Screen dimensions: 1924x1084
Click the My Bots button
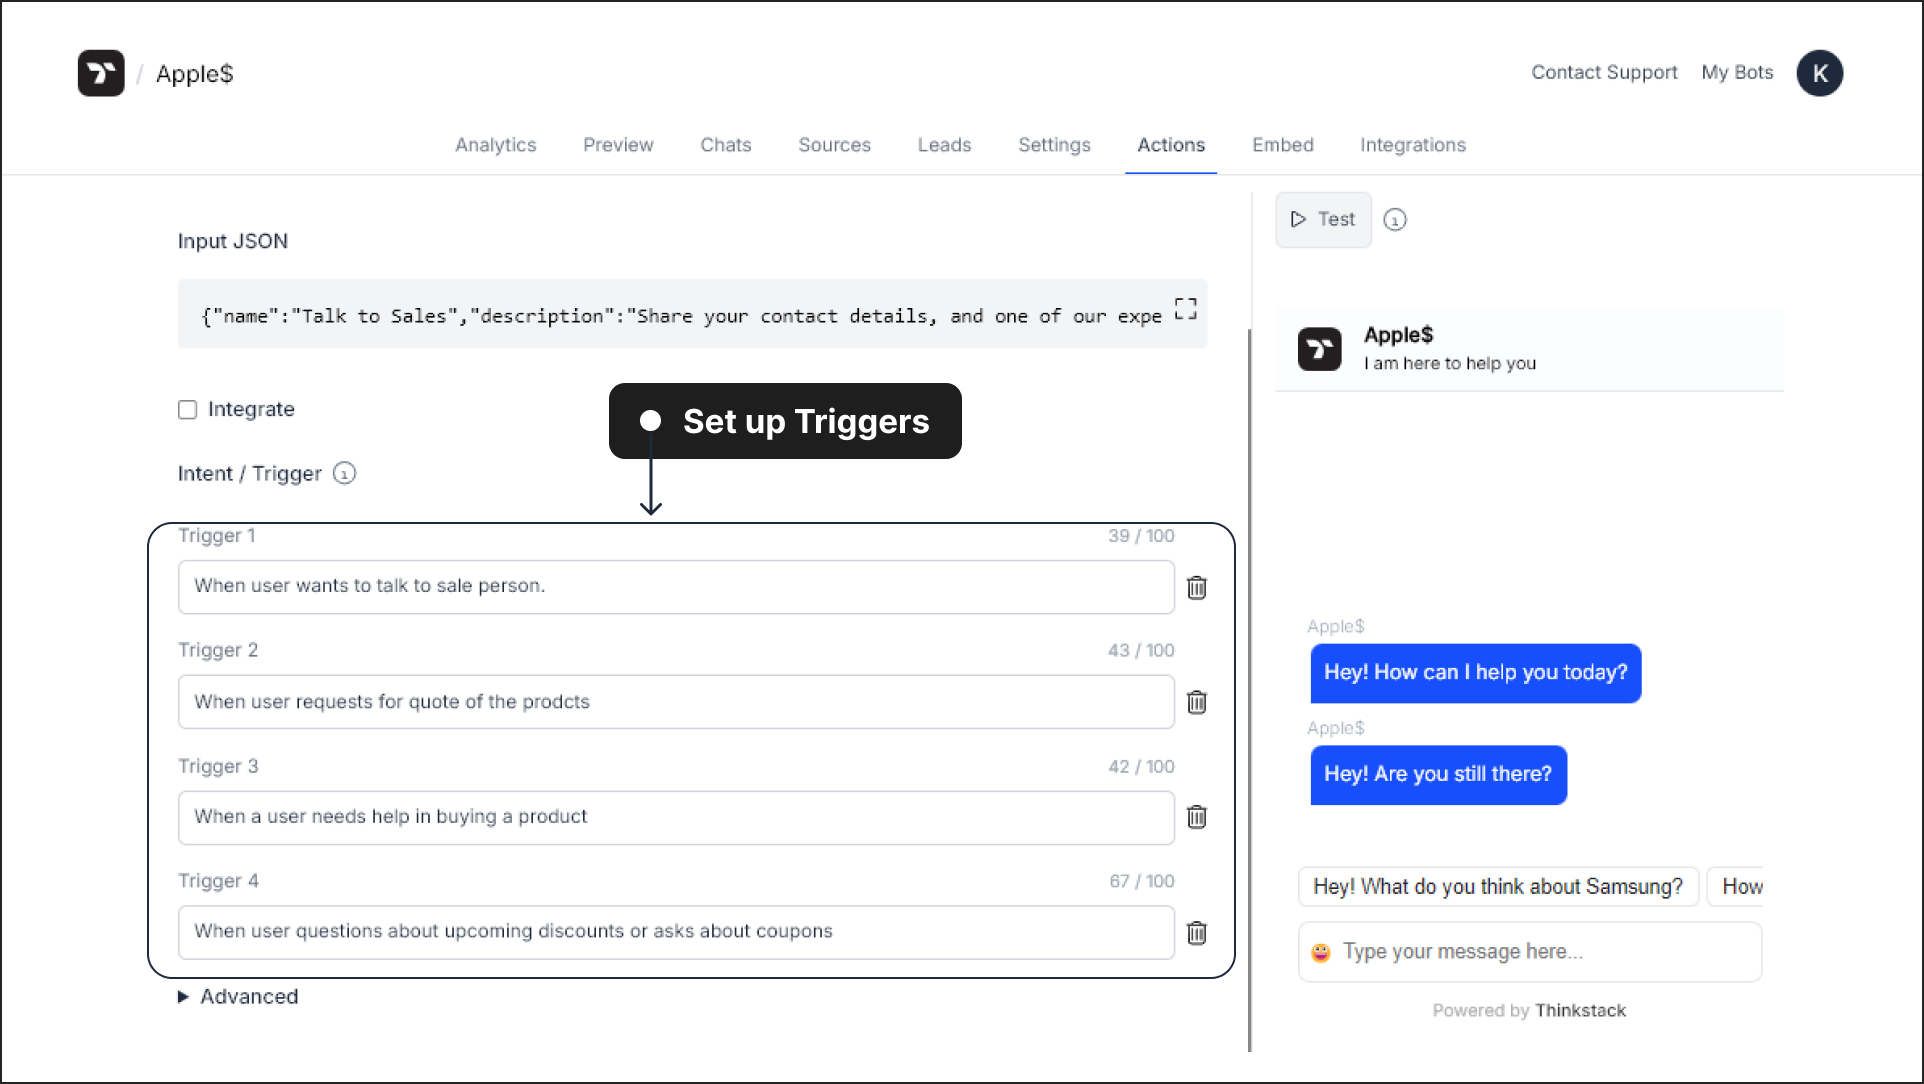[1738, 73]
